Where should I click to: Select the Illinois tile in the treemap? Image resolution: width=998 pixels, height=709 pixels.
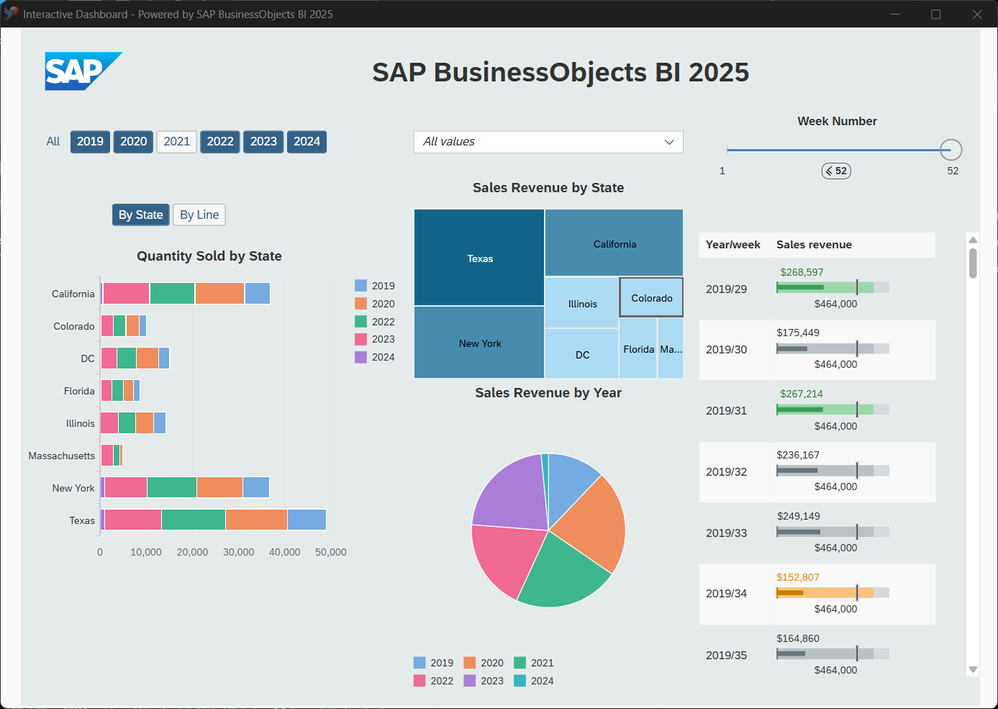coord(582,303)
